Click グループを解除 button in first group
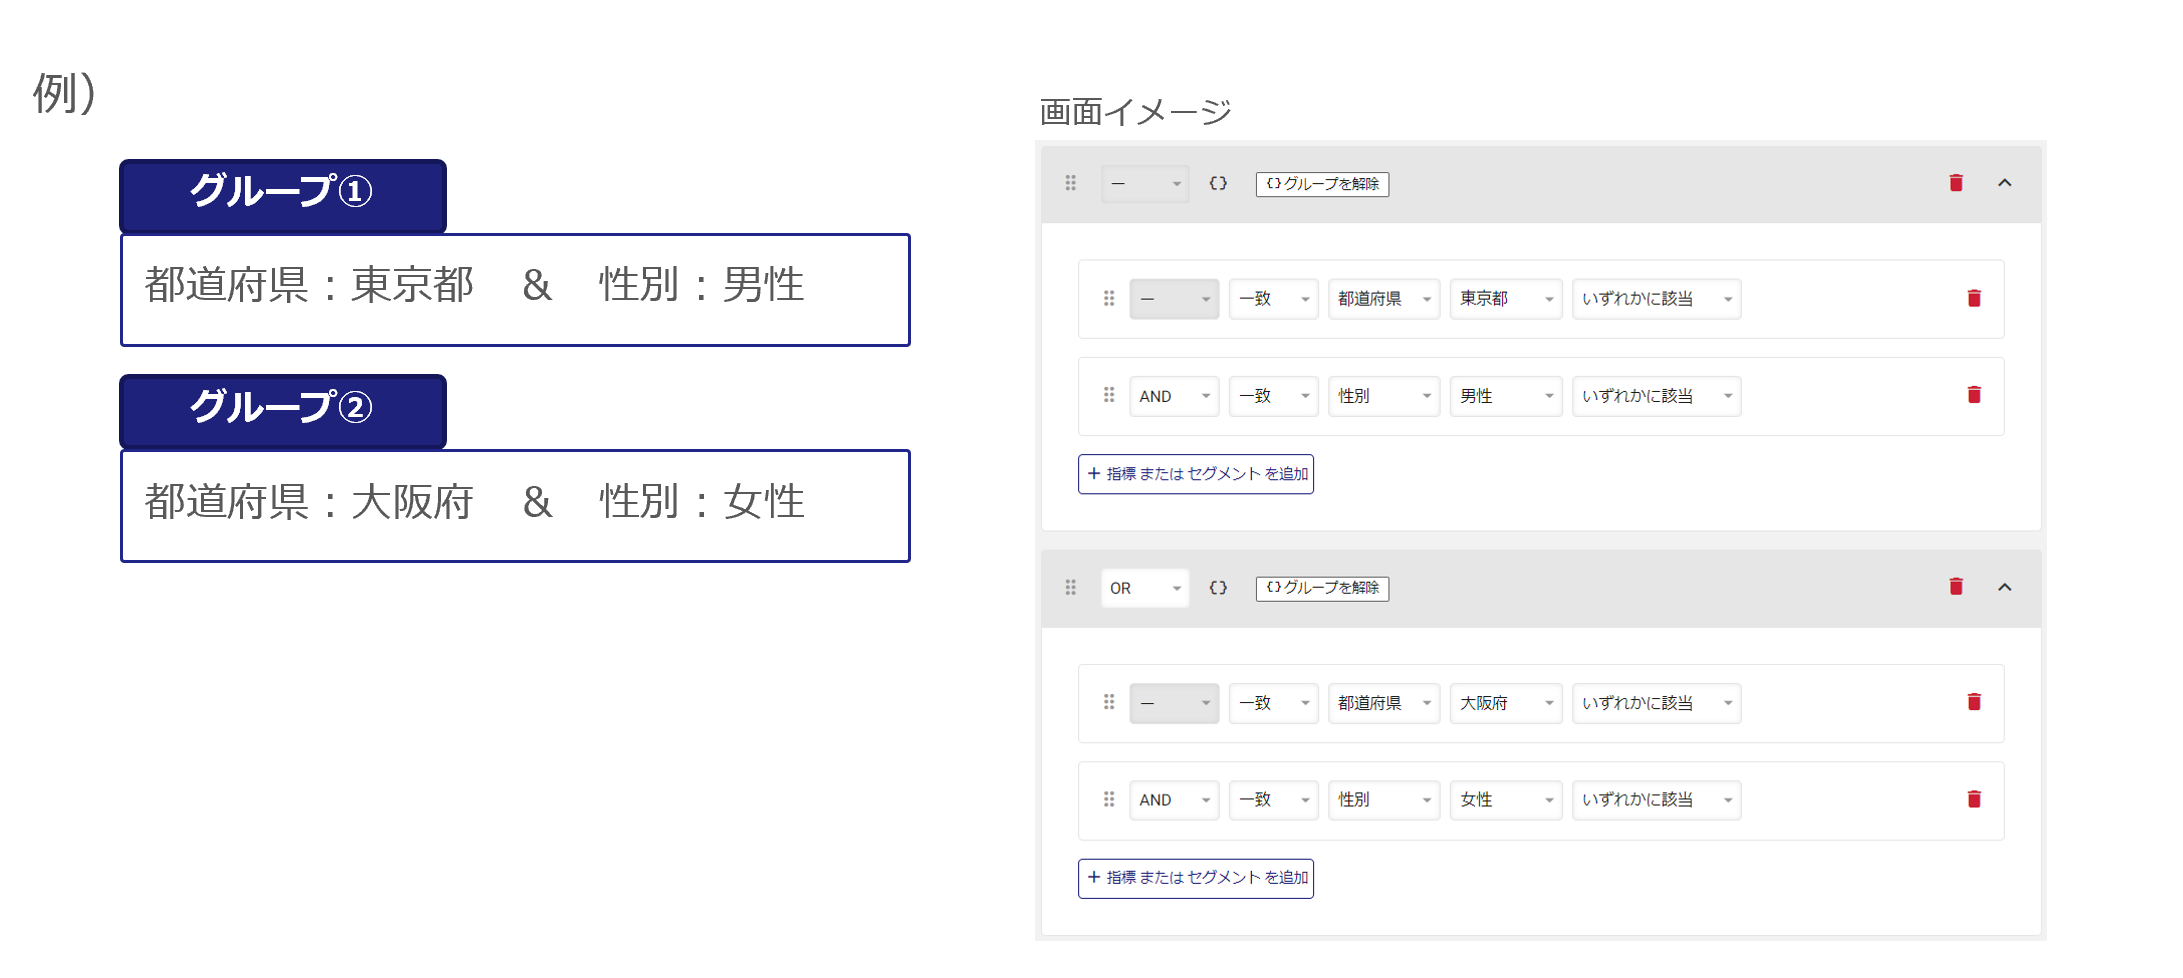Image resolution: width=2183 pixels, height=978 pixels. pyautogui.click(x=1322, y=184)
